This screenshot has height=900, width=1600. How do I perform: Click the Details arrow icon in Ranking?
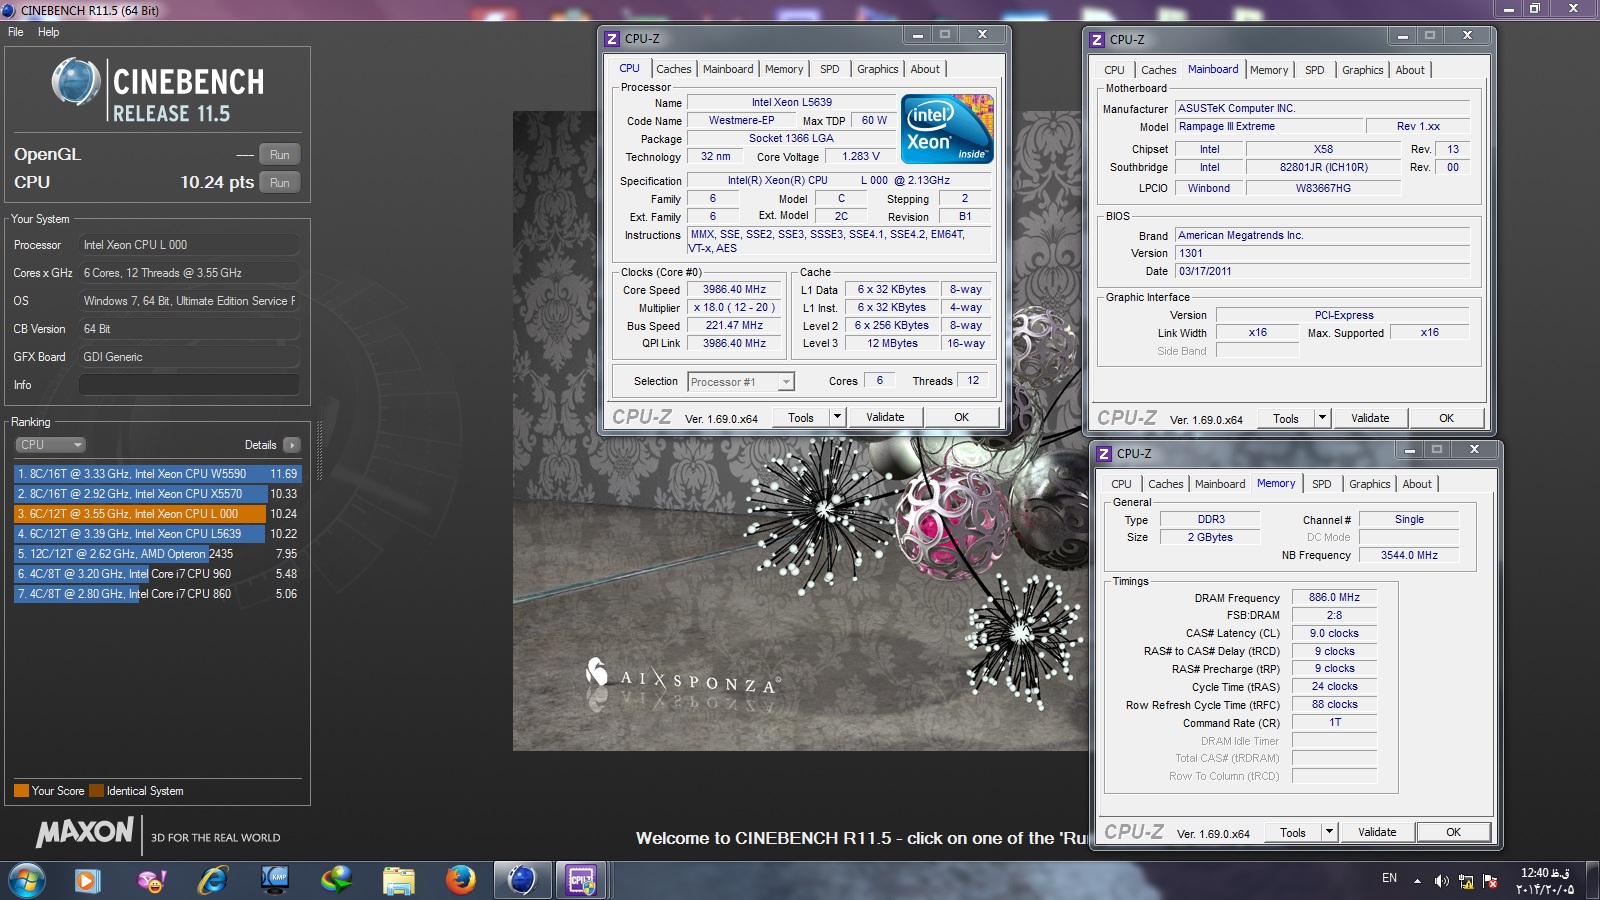[292, 445]
